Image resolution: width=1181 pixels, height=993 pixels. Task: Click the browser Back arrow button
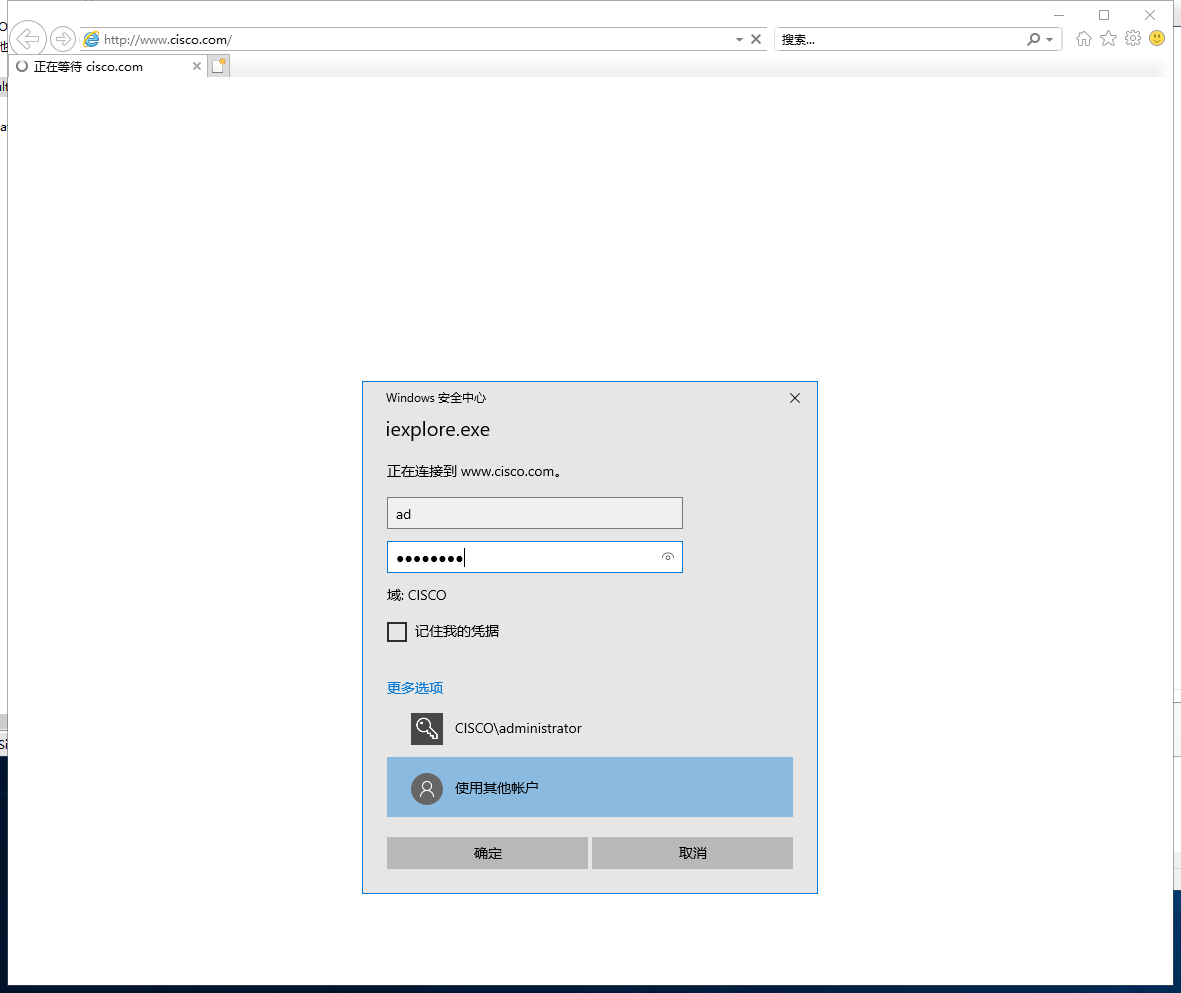[28, 38]
